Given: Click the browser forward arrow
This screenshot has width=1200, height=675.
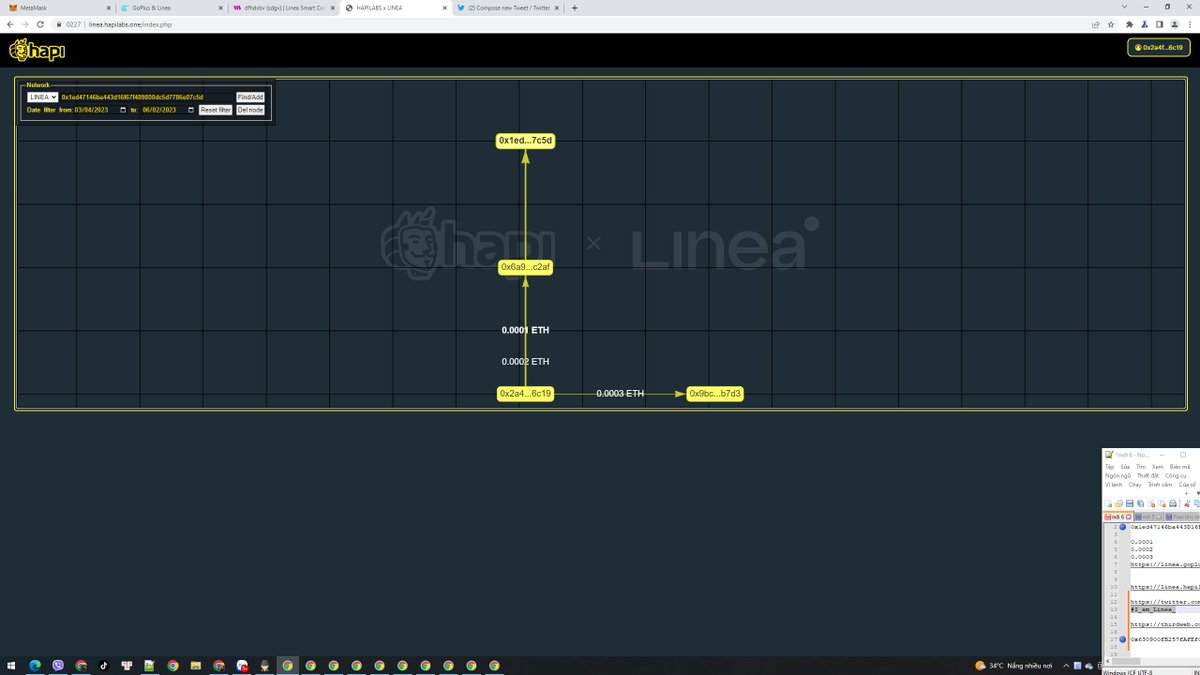Looking at the screenshot, I should coord(26,24).
